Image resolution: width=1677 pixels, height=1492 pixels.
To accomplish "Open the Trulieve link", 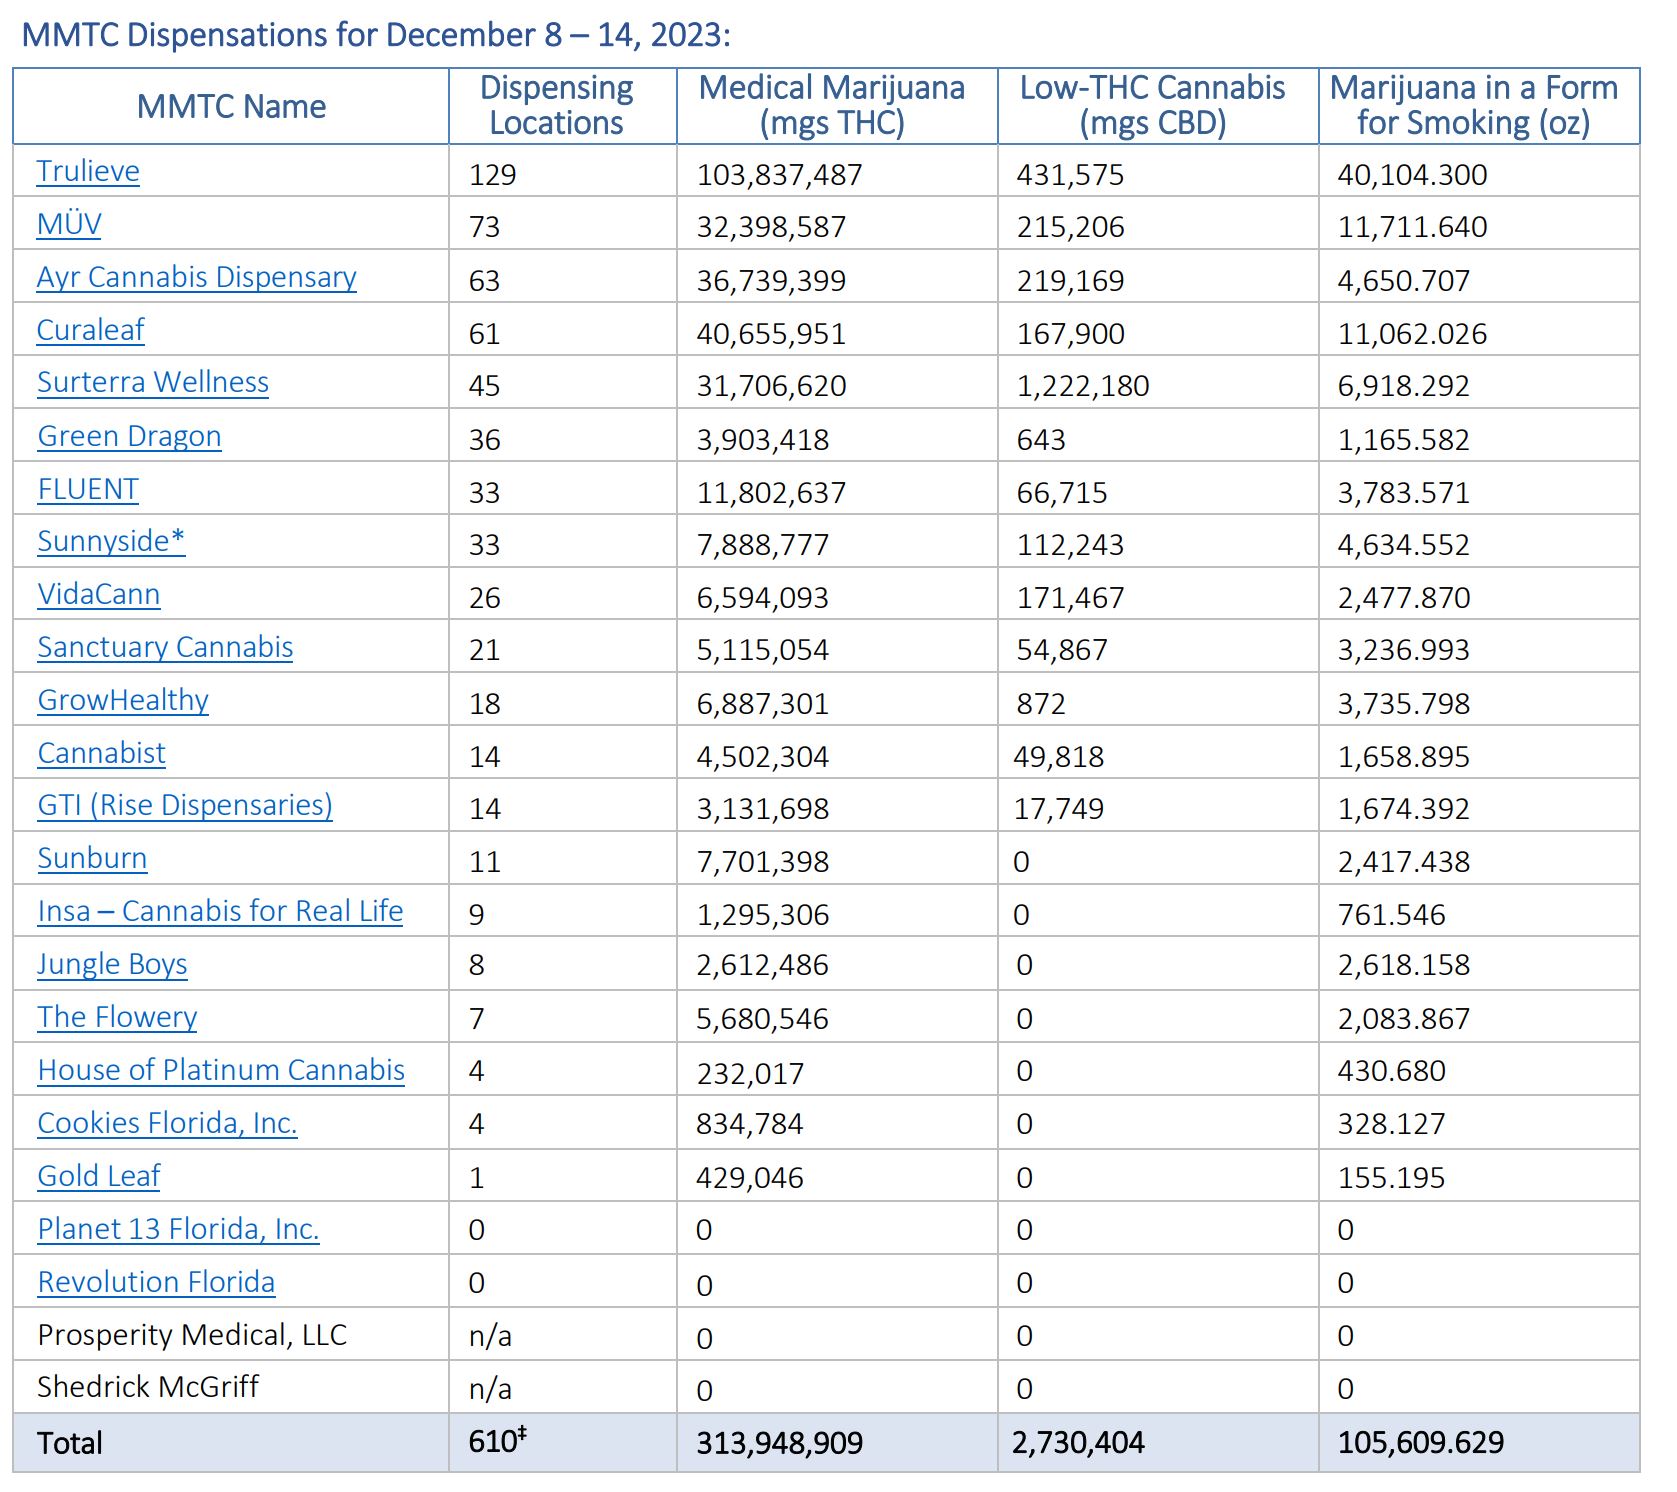I will click(x=88, y=171).
